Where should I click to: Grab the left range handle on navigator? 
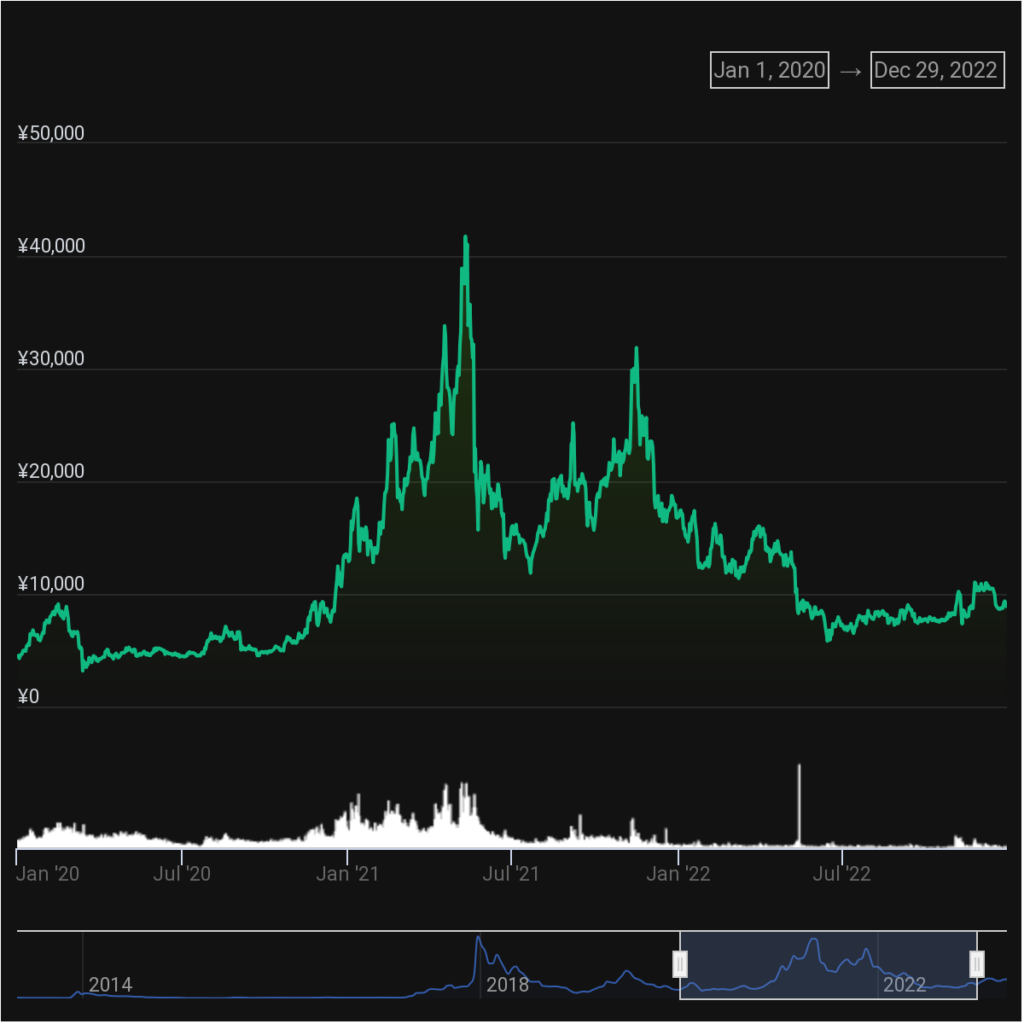pyautogui.click(x=680, y=964)
